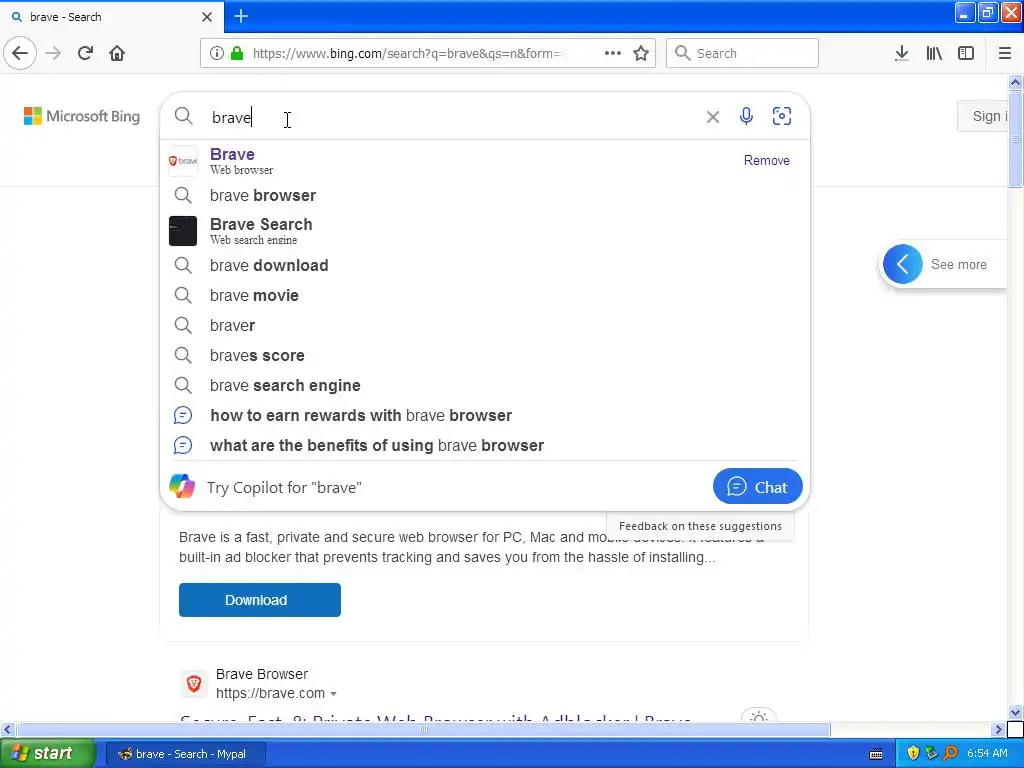Click the 'Brave Browser' result title
This screenshot has height=768, width=1024.
261,674
